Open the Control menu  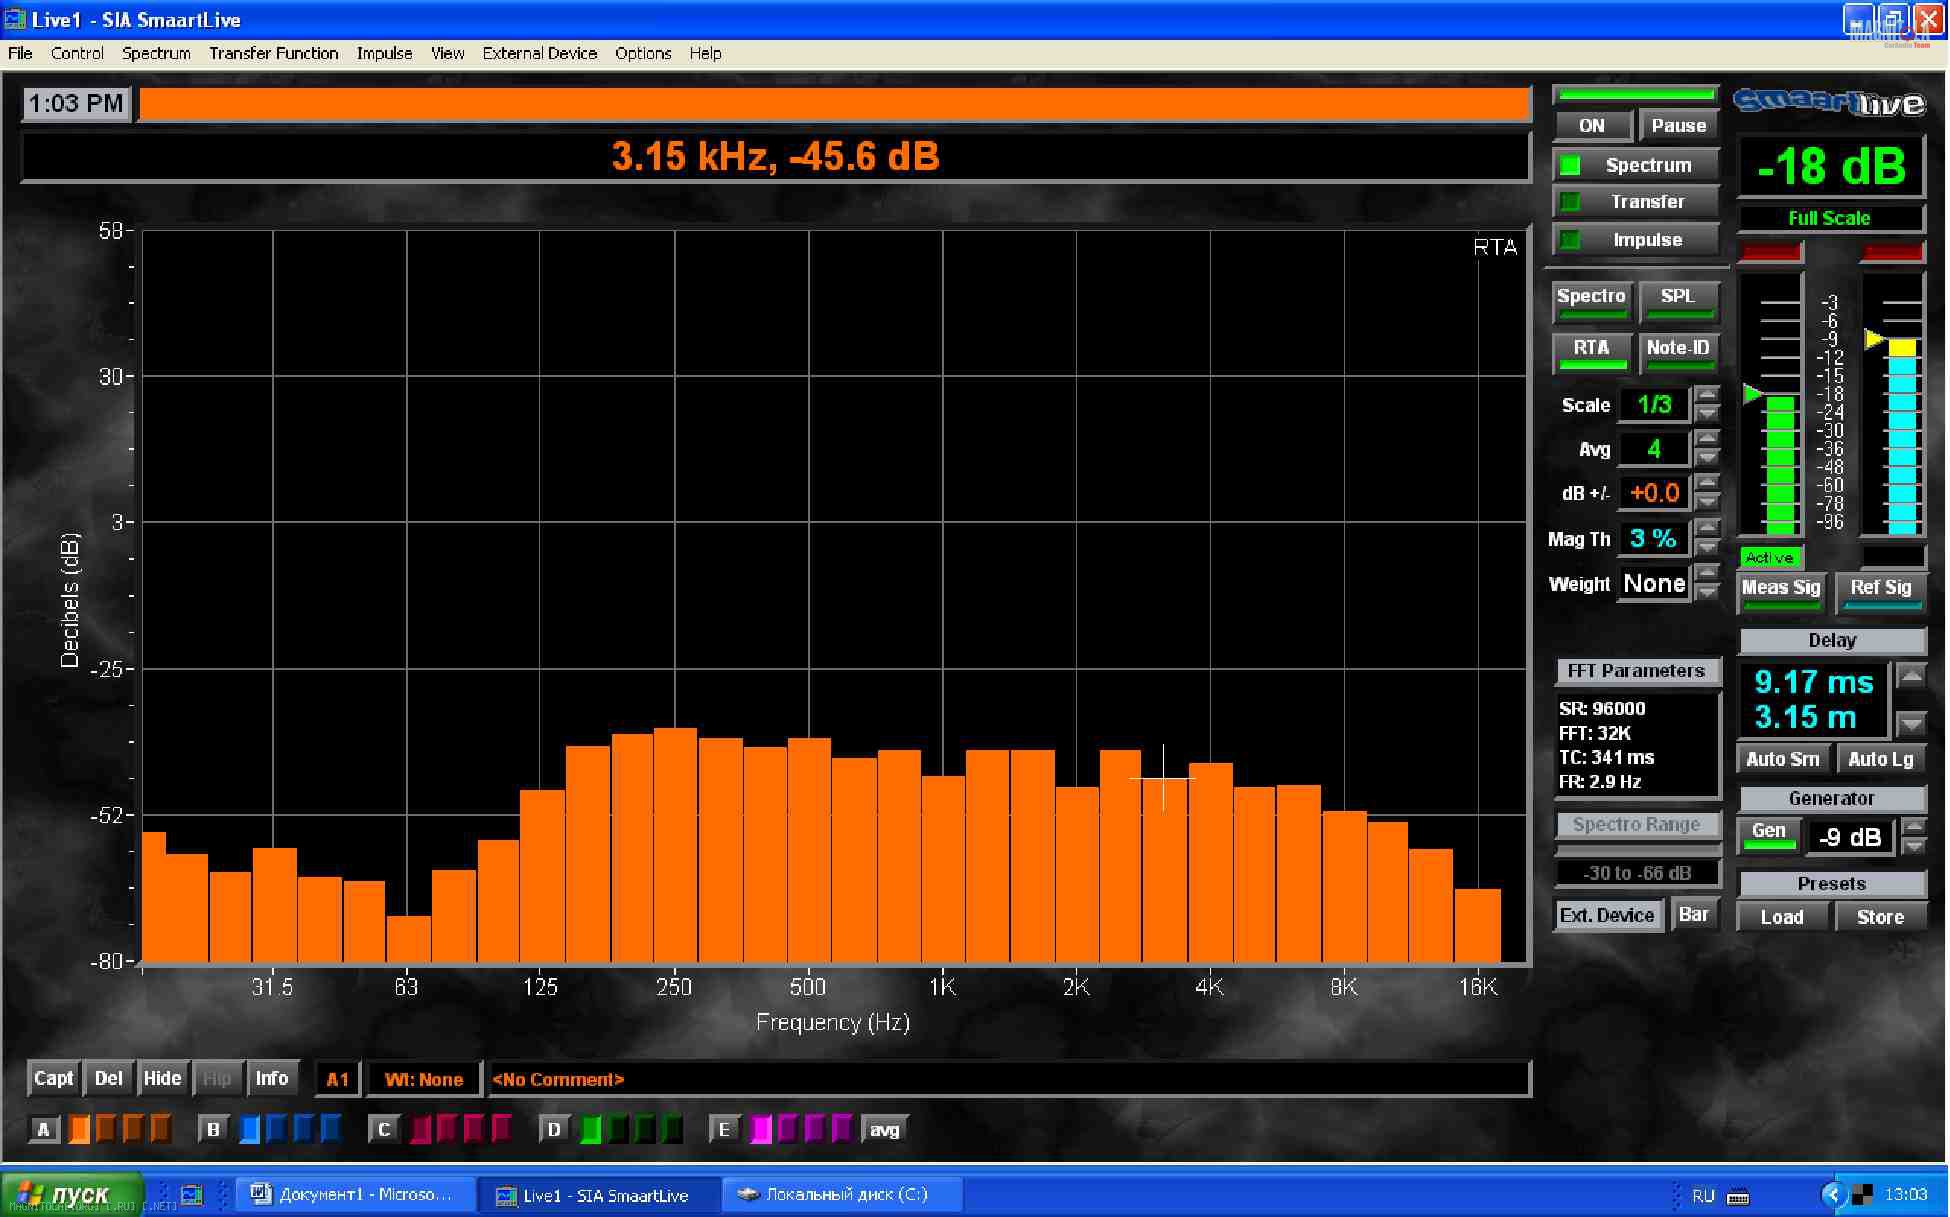pos(77,53)
